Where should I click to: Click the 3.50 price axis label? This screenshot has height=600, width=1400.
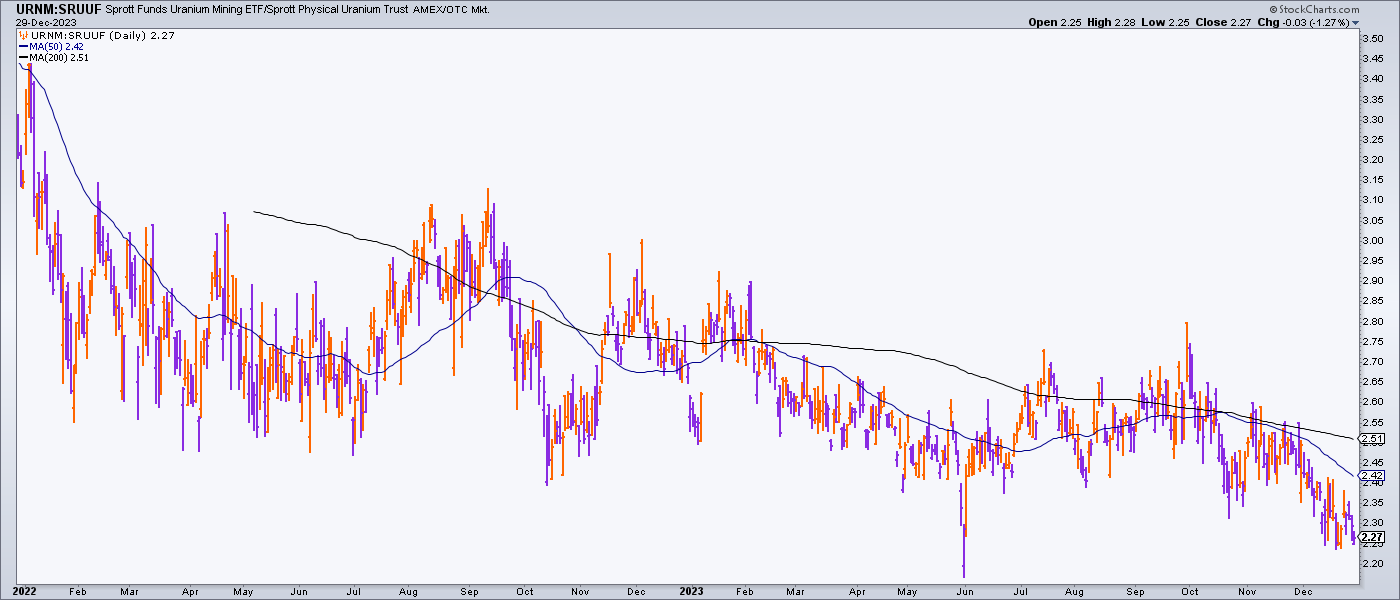coord(1373,38)
